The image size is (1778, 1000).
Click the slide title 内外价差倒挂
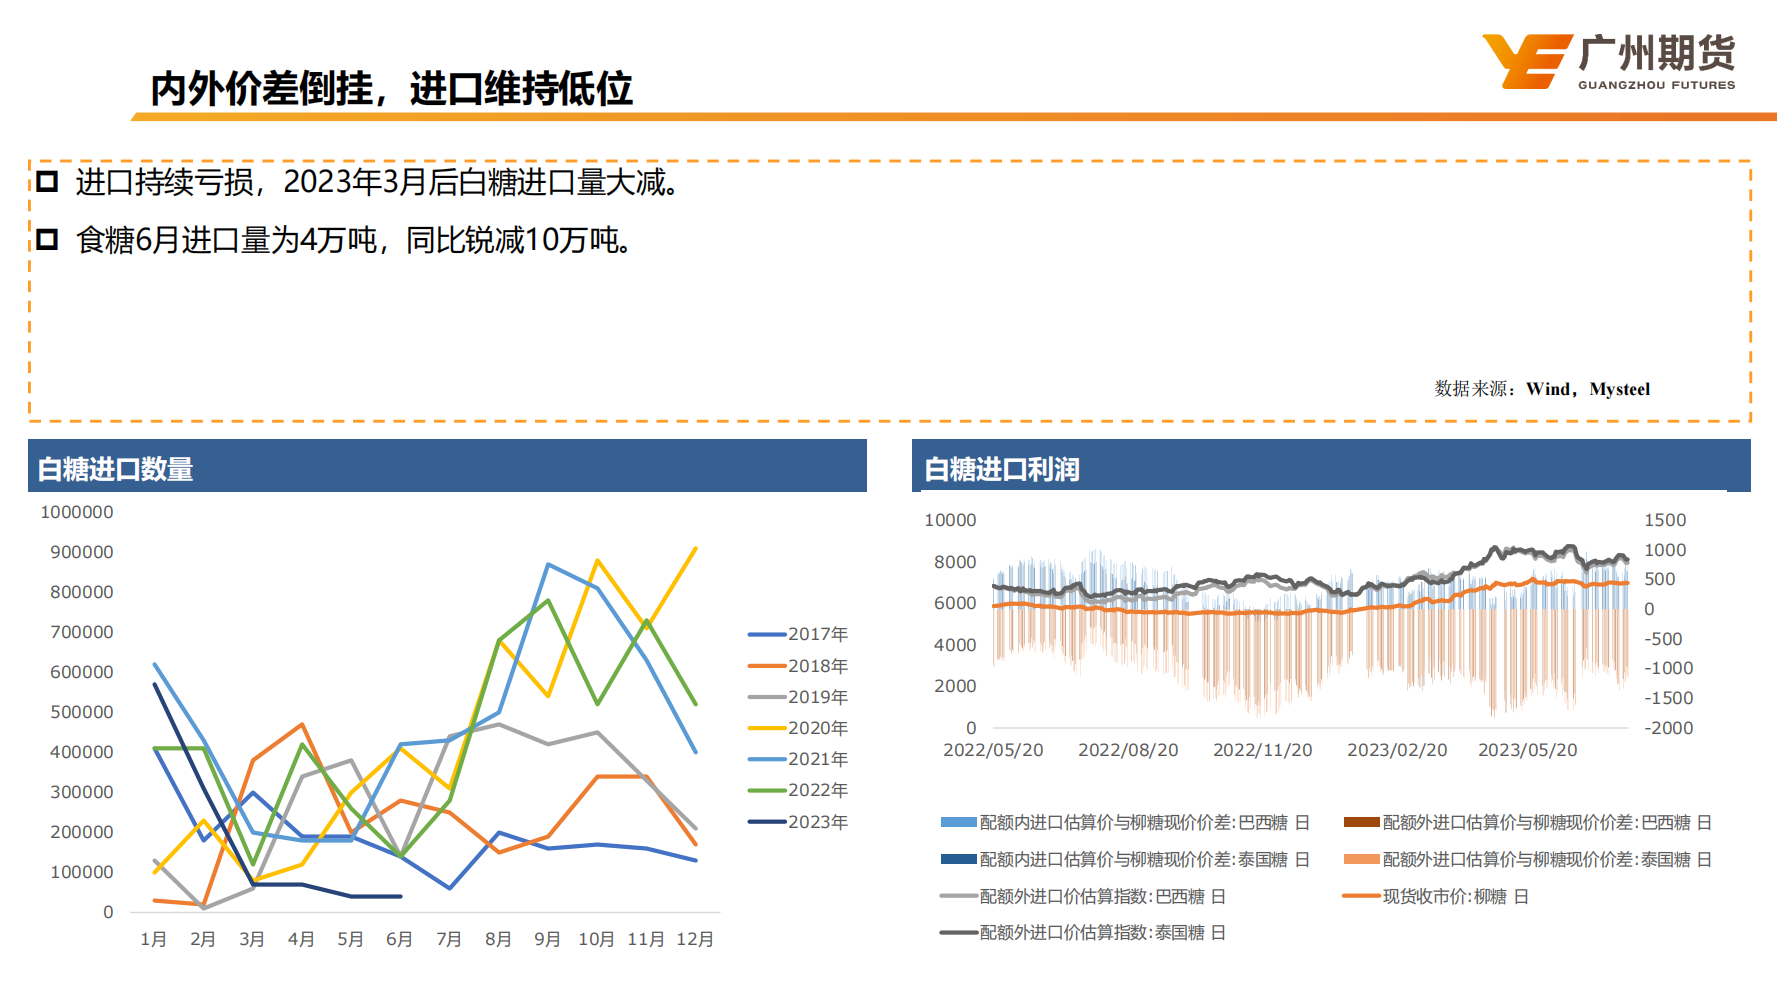point(391,89)
